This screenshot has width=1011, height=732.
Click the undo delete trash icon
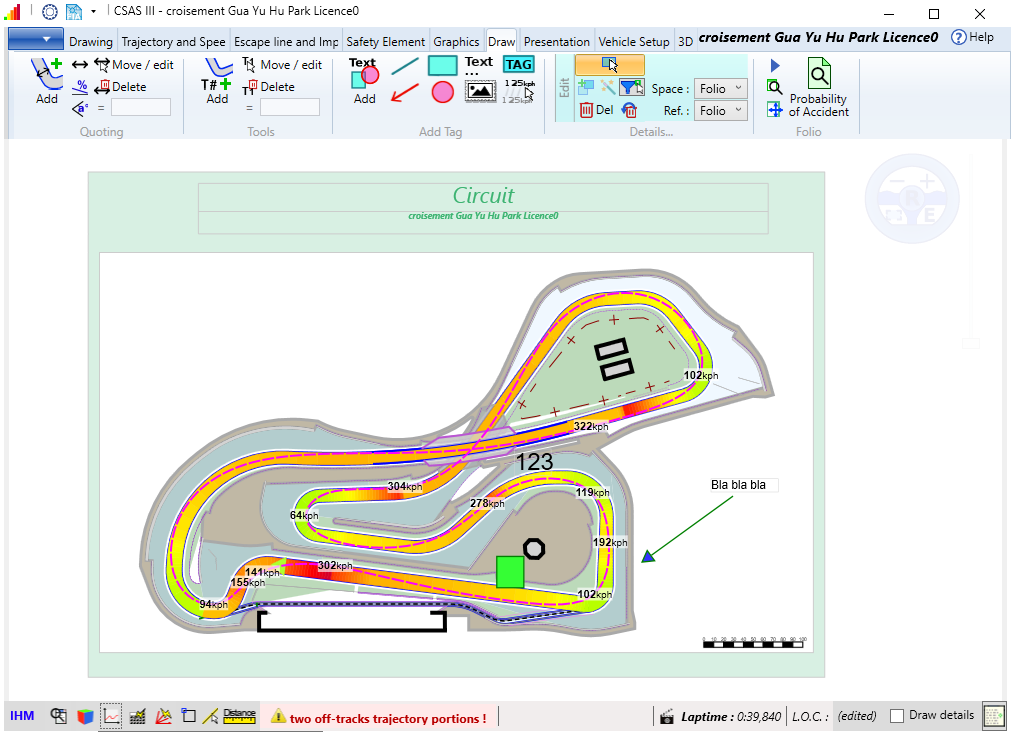[x=629, y=110]
